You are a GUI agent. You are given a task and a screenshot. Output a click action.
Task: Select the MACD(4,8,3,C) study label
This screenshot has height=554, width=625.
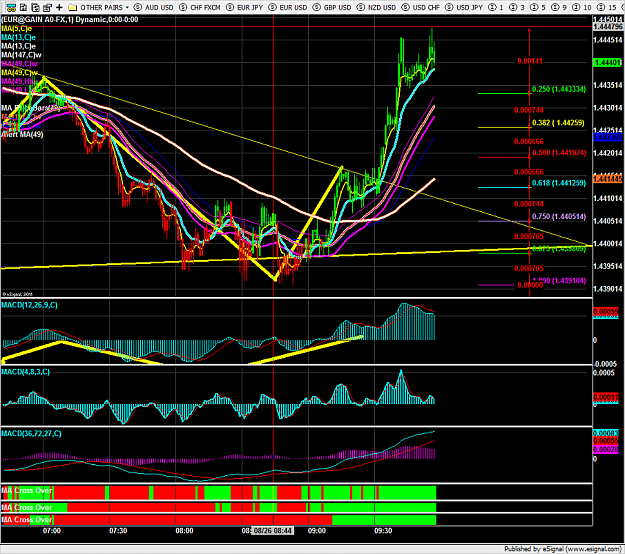26,372
